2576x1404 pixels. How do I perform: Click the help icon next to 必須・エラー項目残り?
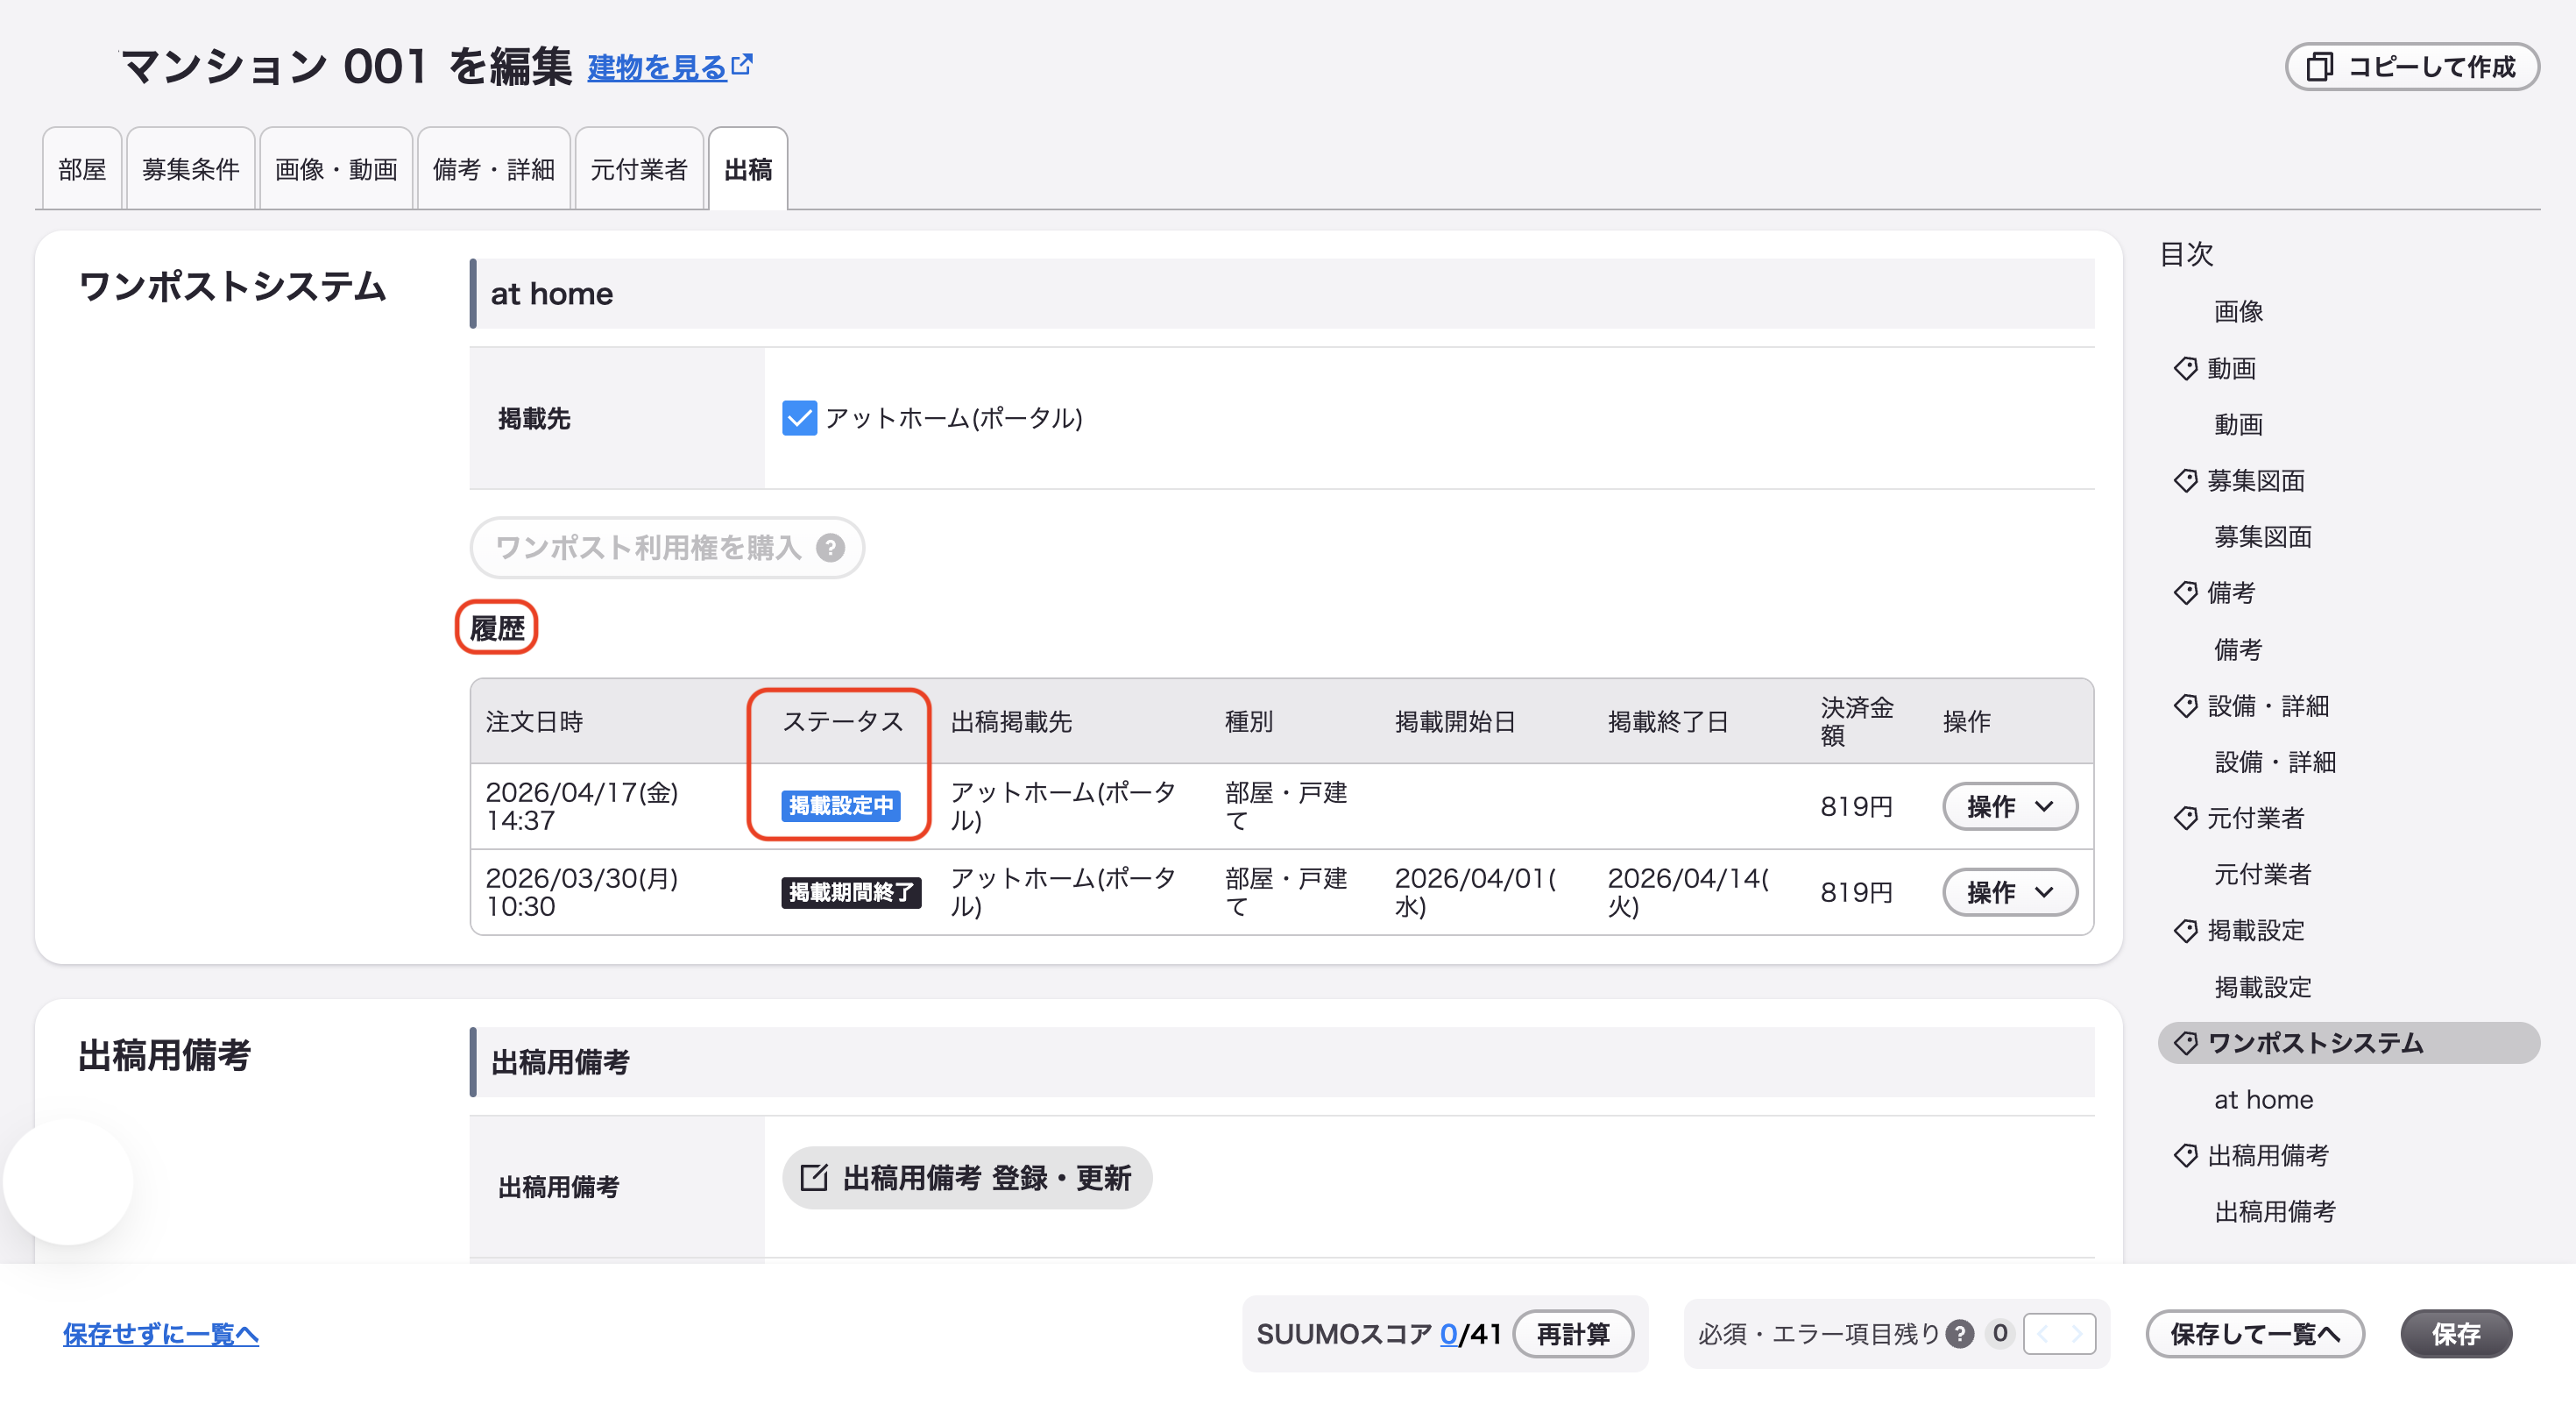click(x=1960, y=1334)
